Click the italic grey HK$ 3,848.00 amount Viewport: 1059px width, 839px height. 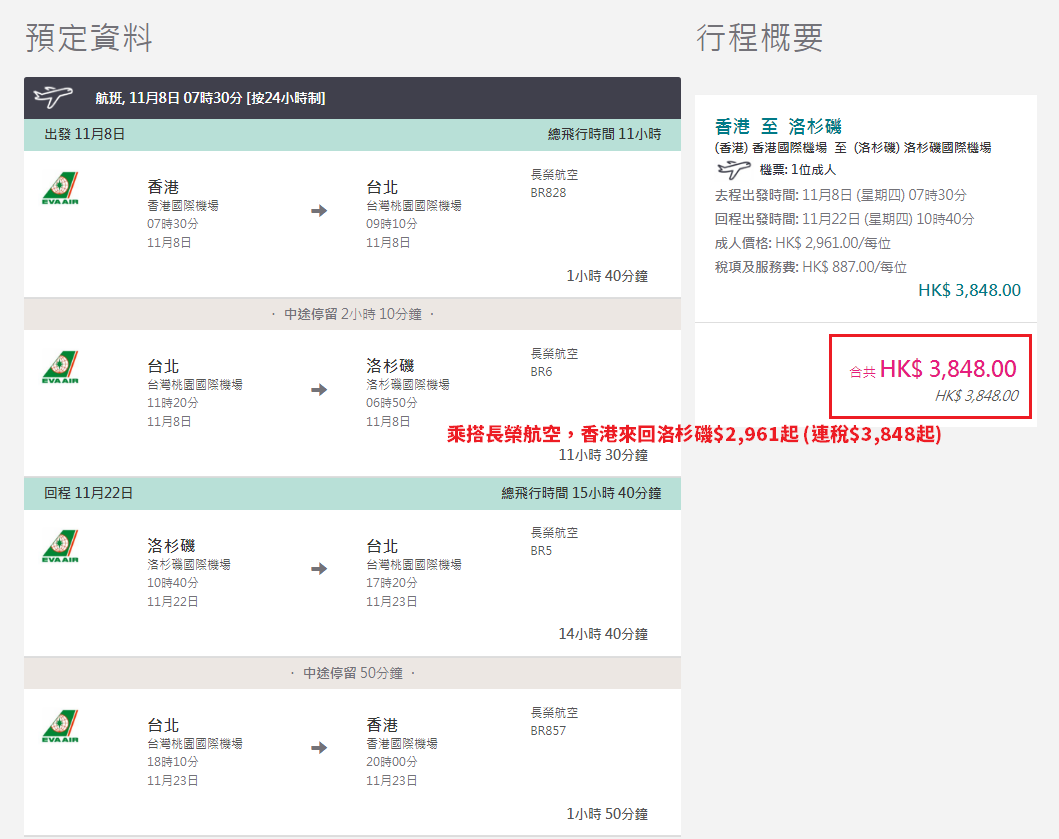click(x=977, y=396)
